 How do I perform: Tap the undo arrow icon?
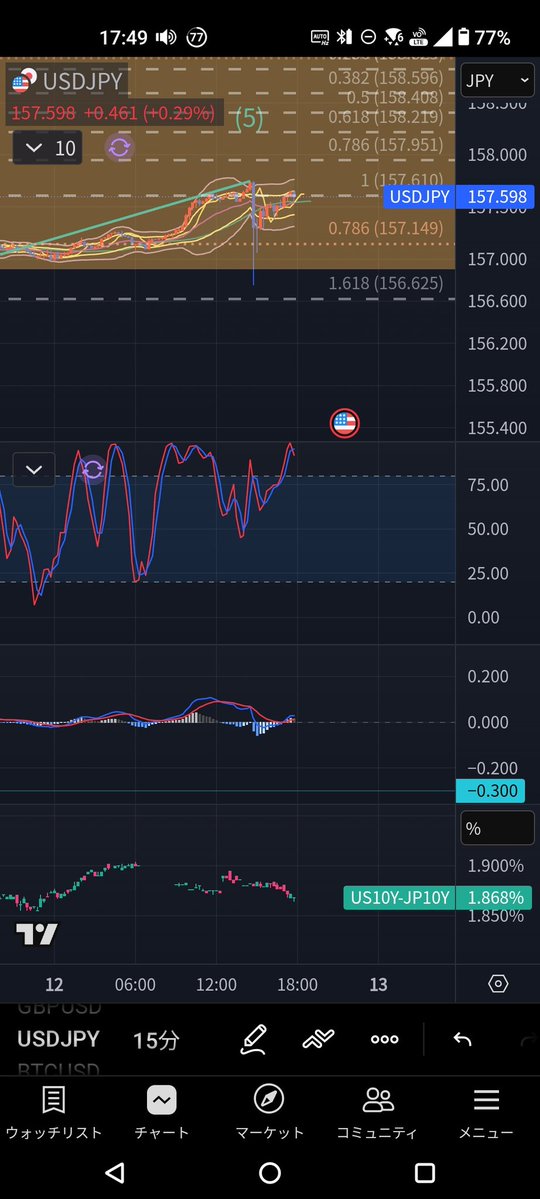[462, 1039]
